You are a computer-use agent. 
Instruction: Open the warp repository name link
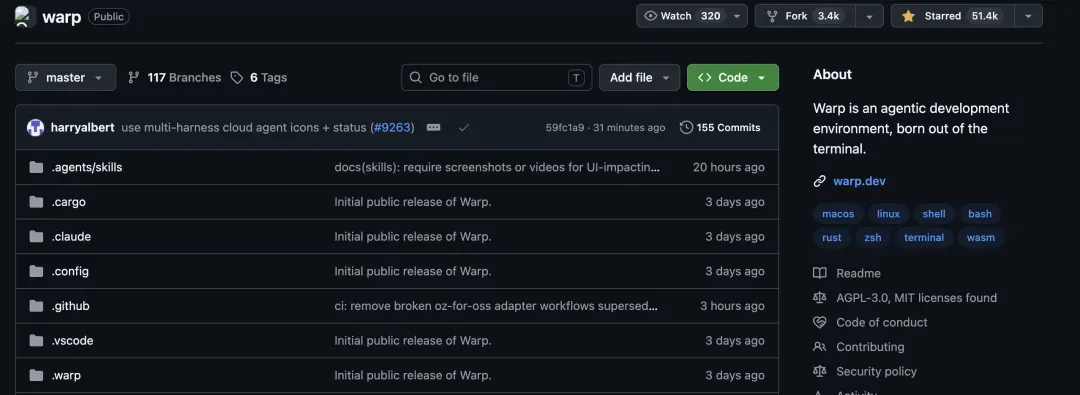[61, 17]
